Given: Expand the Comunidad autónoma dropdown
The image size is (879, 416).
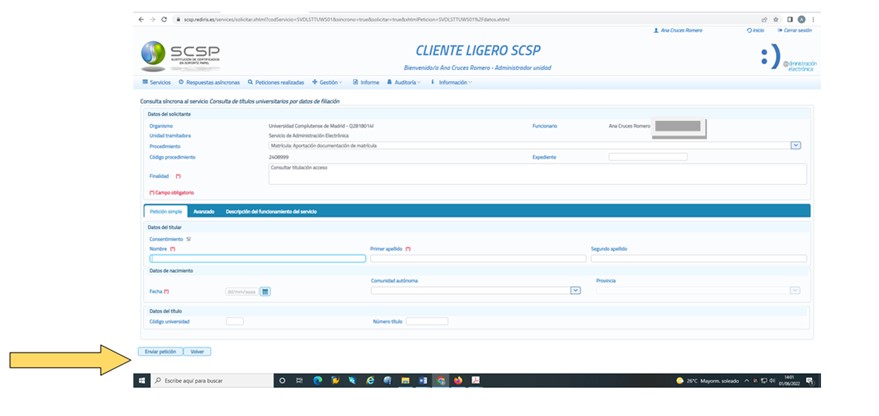Looking at the screenshot, I should coord(575,291).
